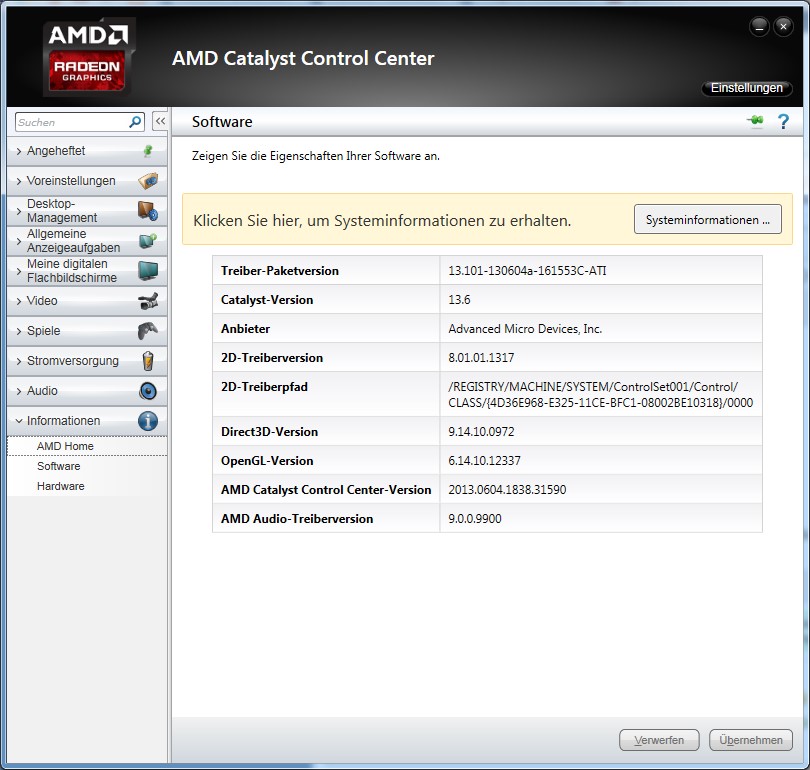Image resolution: width=810 pixels, height=770 pixels.
Task: Click the Stromversorgung battery icon
Action: pos(148,360)
